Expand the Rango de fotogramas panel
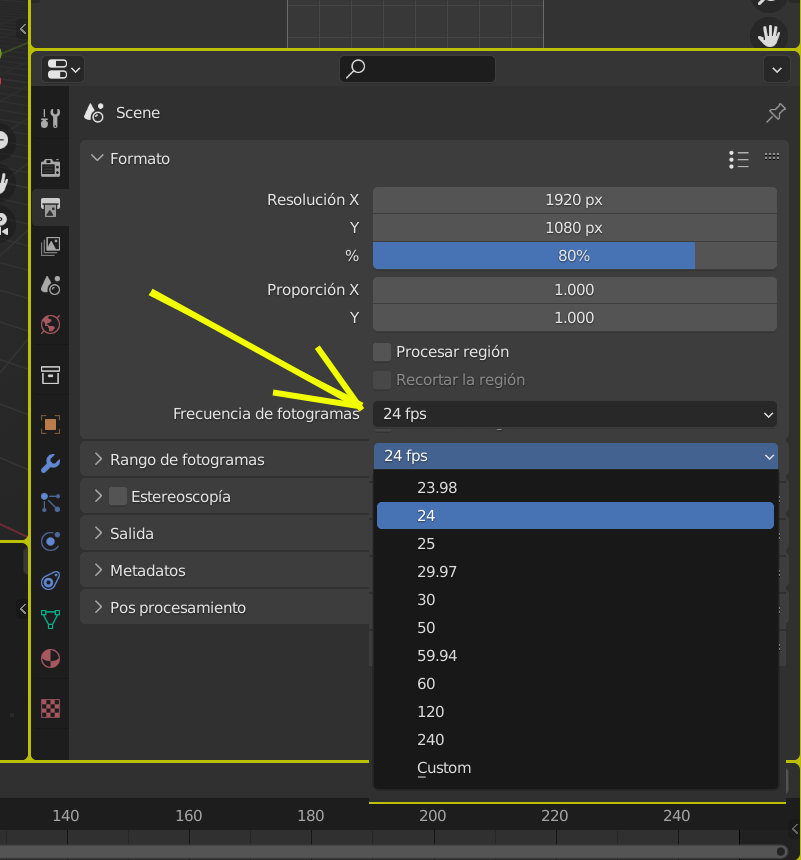The height and width of the screenshot is (860, 801). point(98,459)
